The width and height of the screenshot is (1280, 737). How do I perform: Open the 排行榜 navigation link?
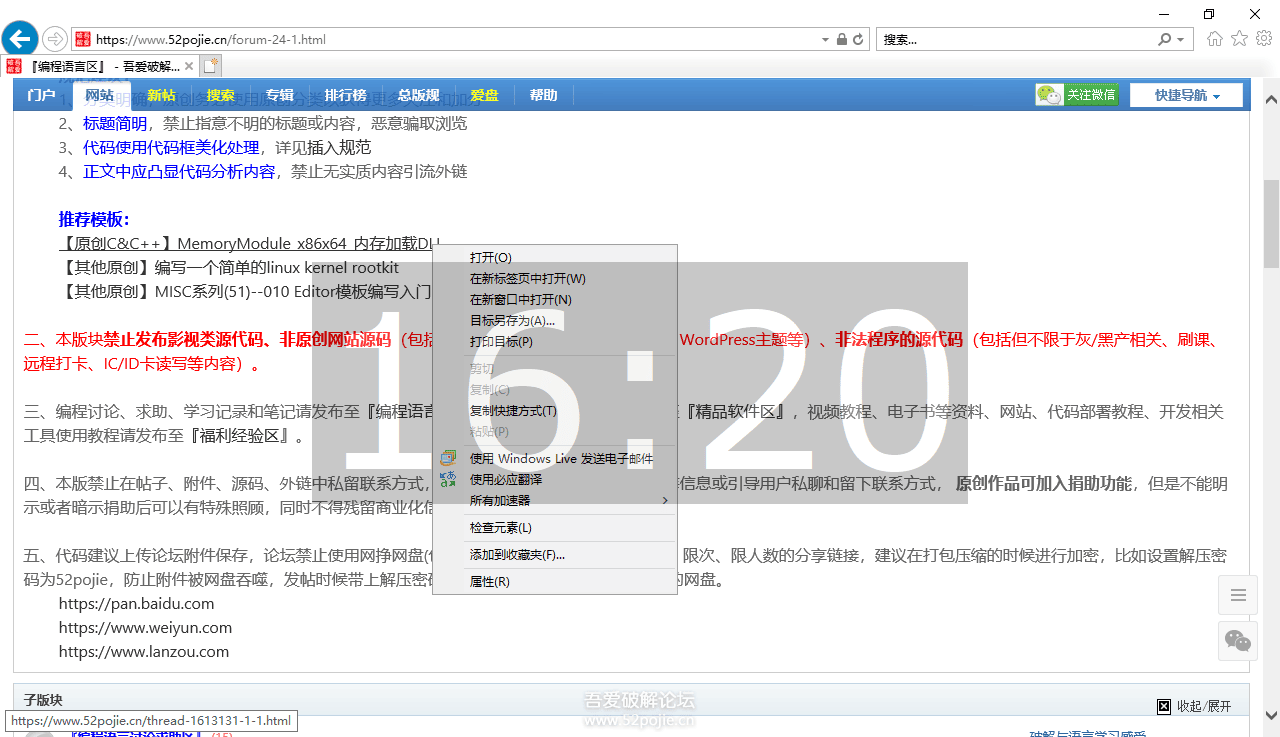(345, 96)
